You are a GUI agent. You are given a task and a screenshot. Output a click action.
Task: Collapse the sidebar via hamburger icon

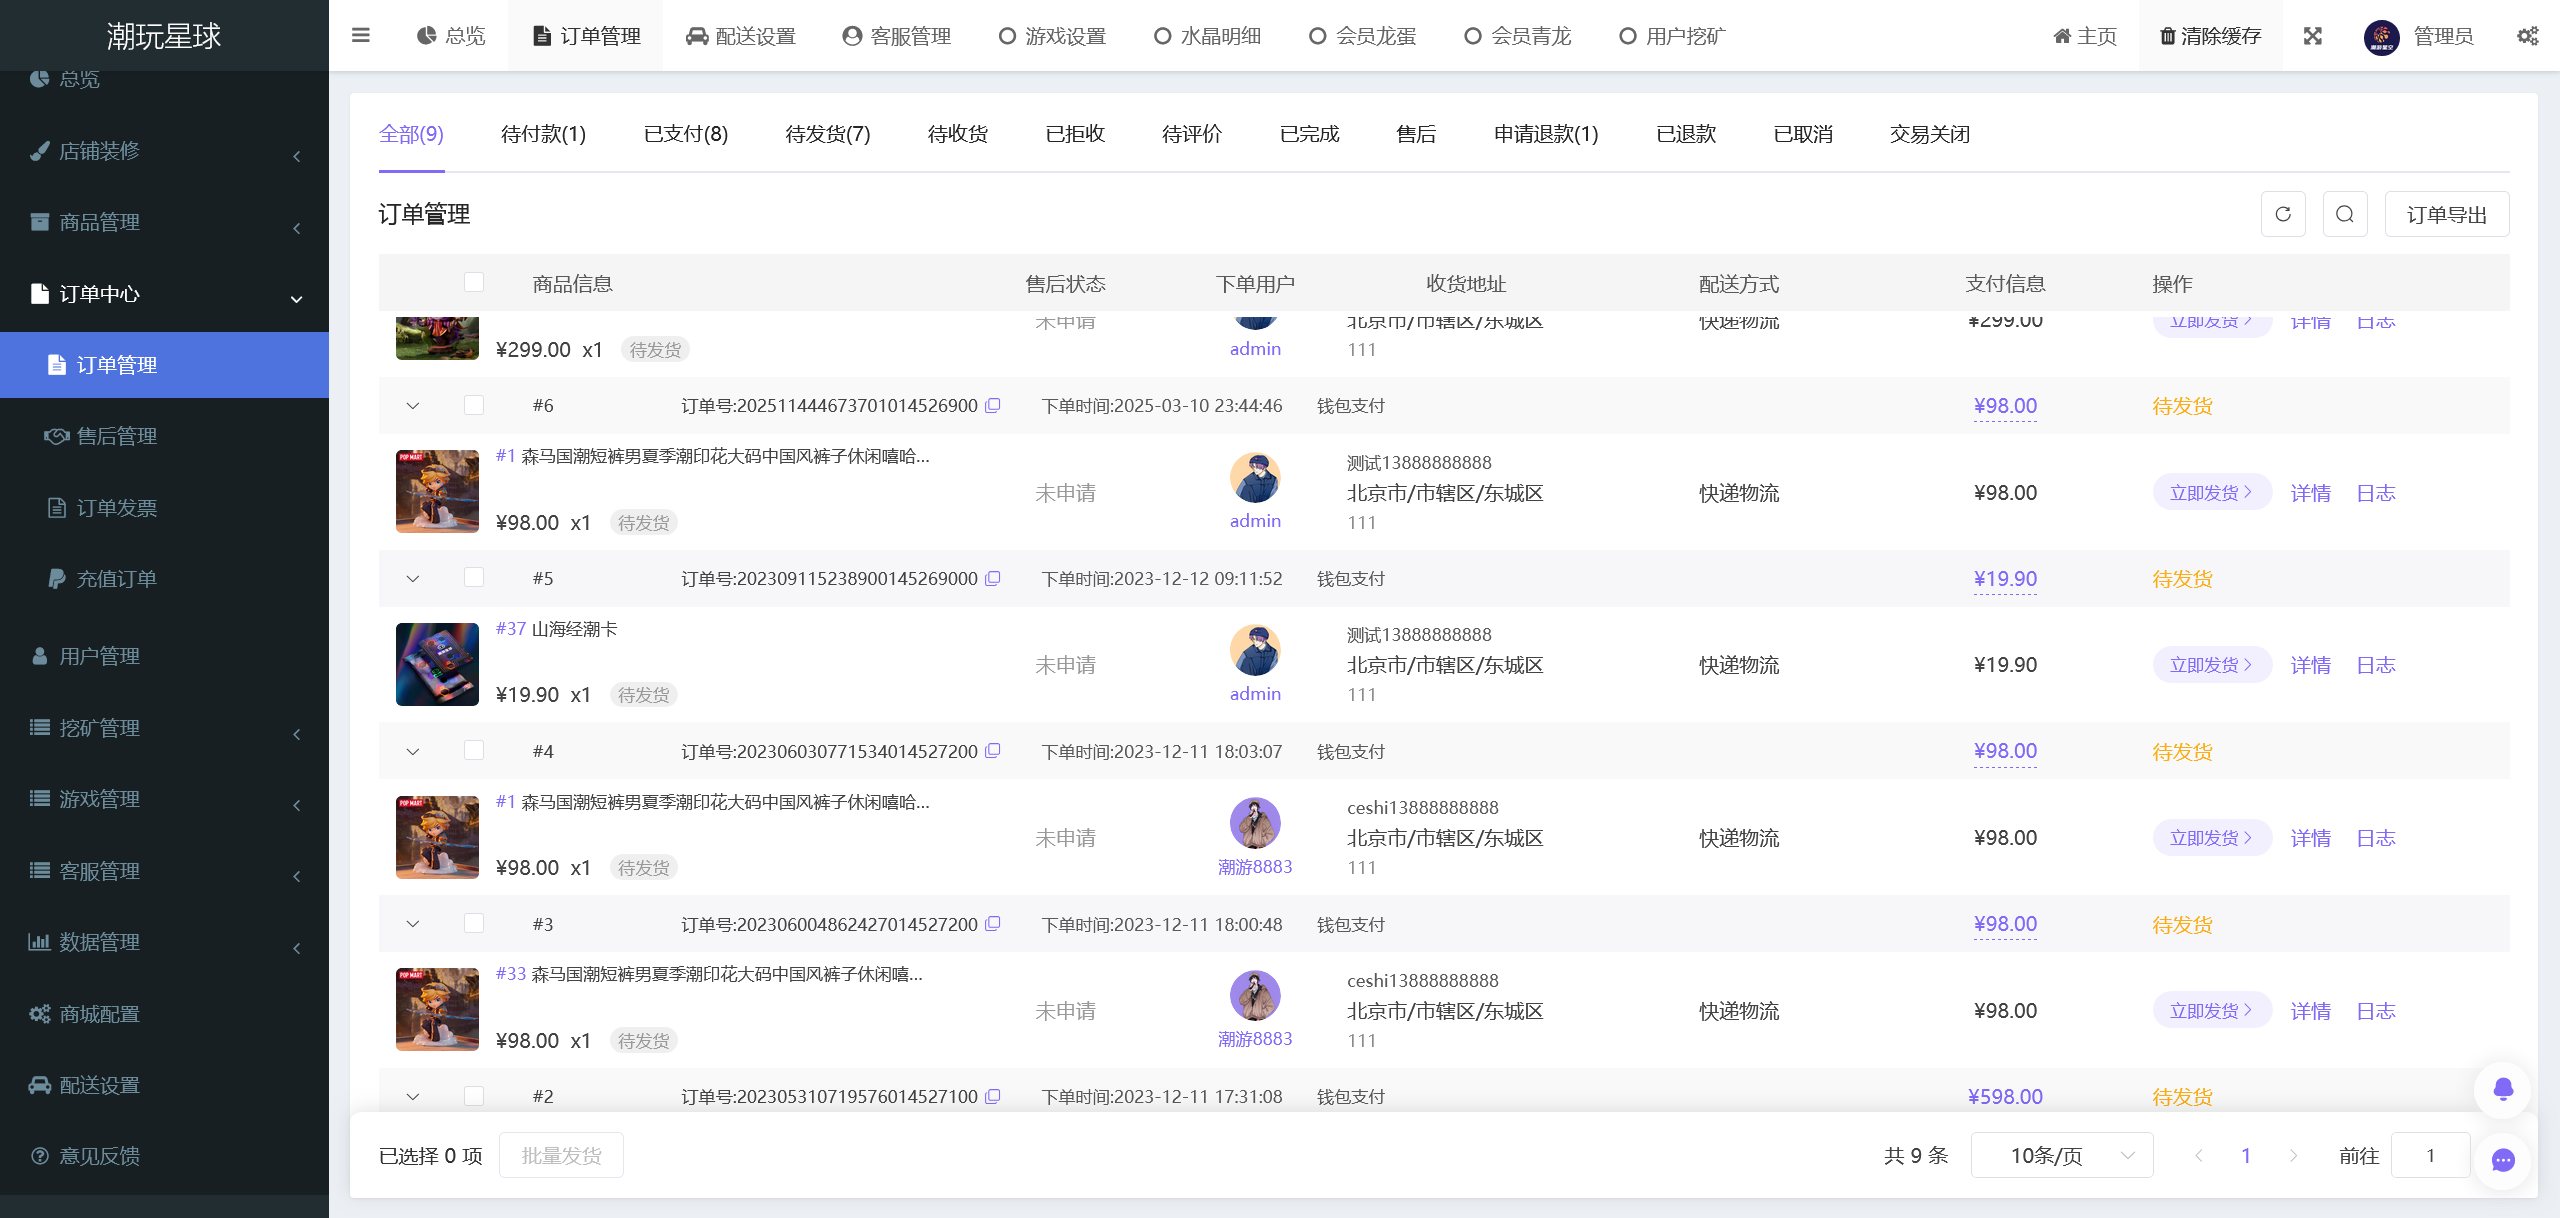(360, 35)
